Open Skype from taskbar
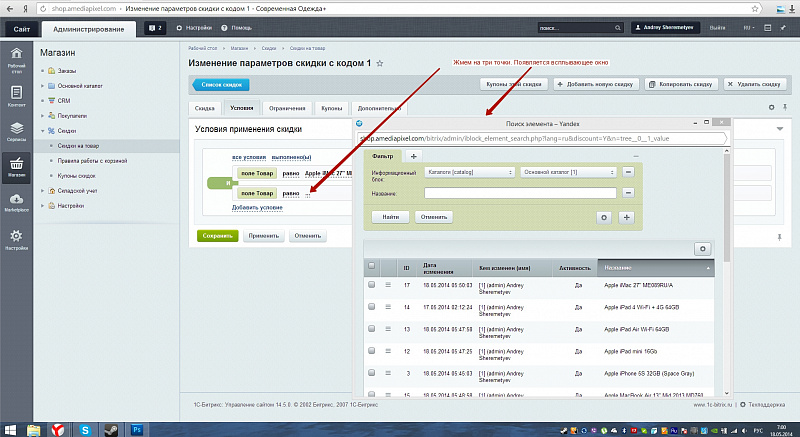The image size is (800, 437). [85, 430]
